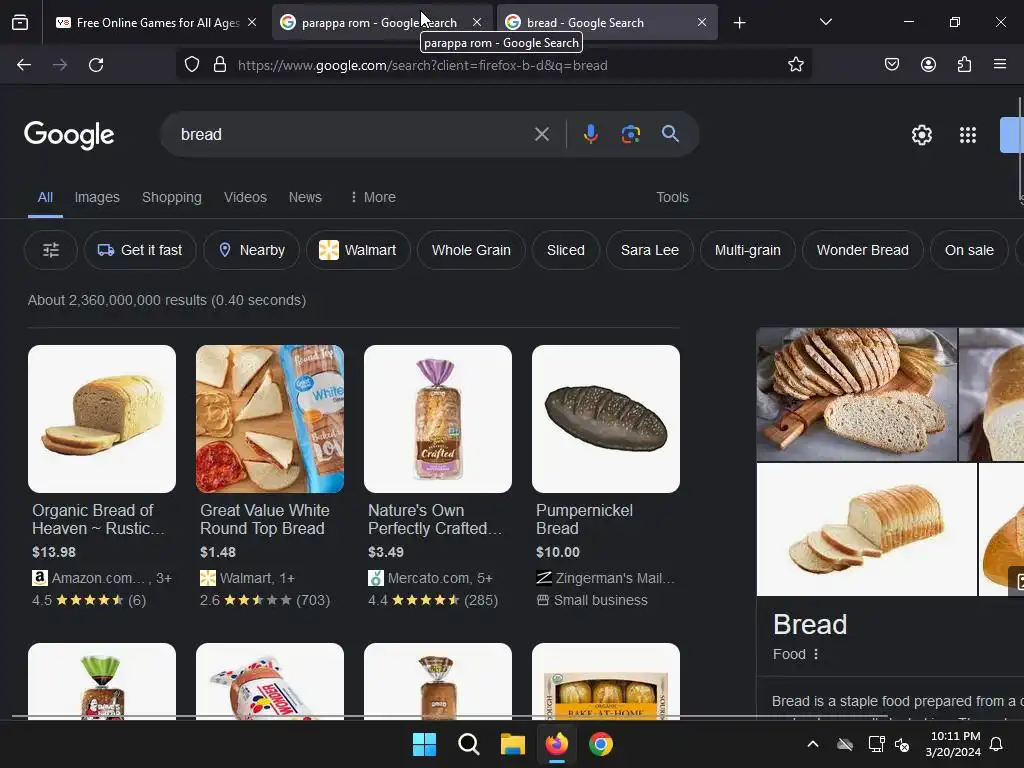Screen dimensions: 1024x768
Task: Filter by Sara Lee brand
Action: (x=650, y=250)
